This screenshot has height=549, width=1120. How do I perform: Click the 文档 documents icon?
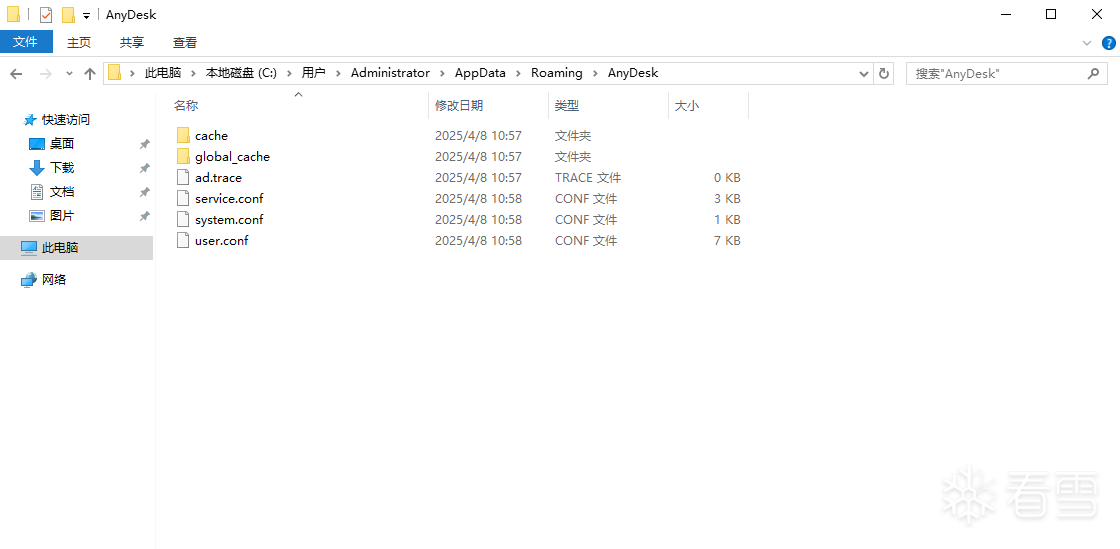[36, 192]
